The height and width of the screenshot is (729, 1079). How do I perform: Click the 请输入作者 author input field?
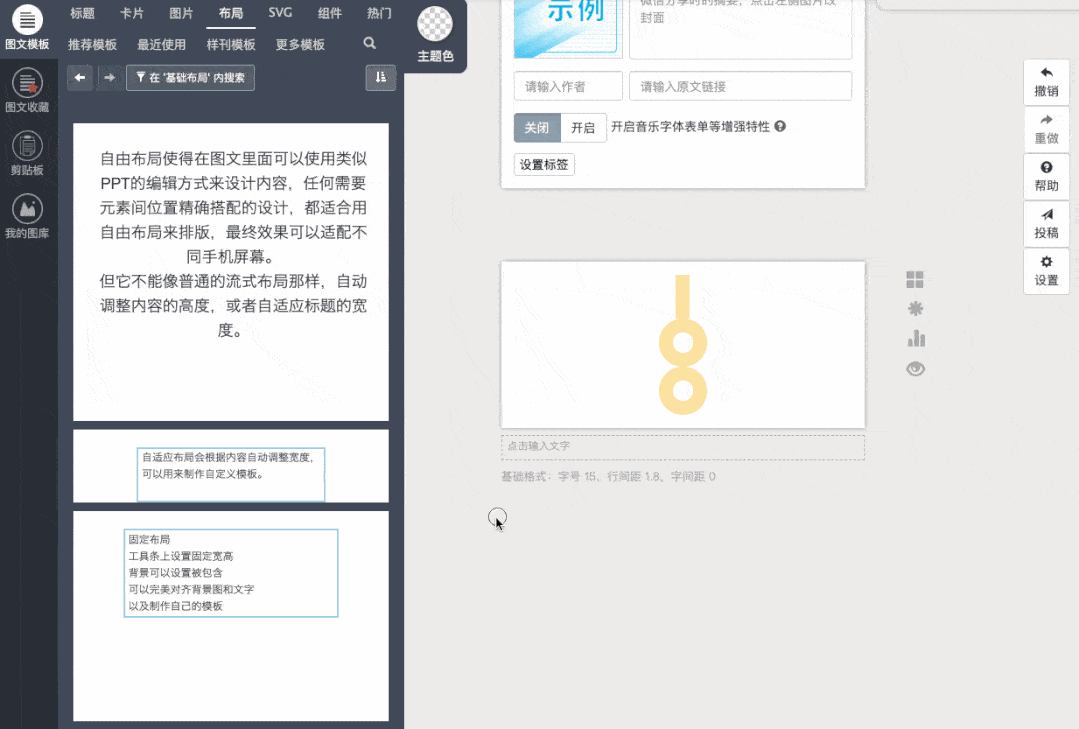tap(568, 87)
